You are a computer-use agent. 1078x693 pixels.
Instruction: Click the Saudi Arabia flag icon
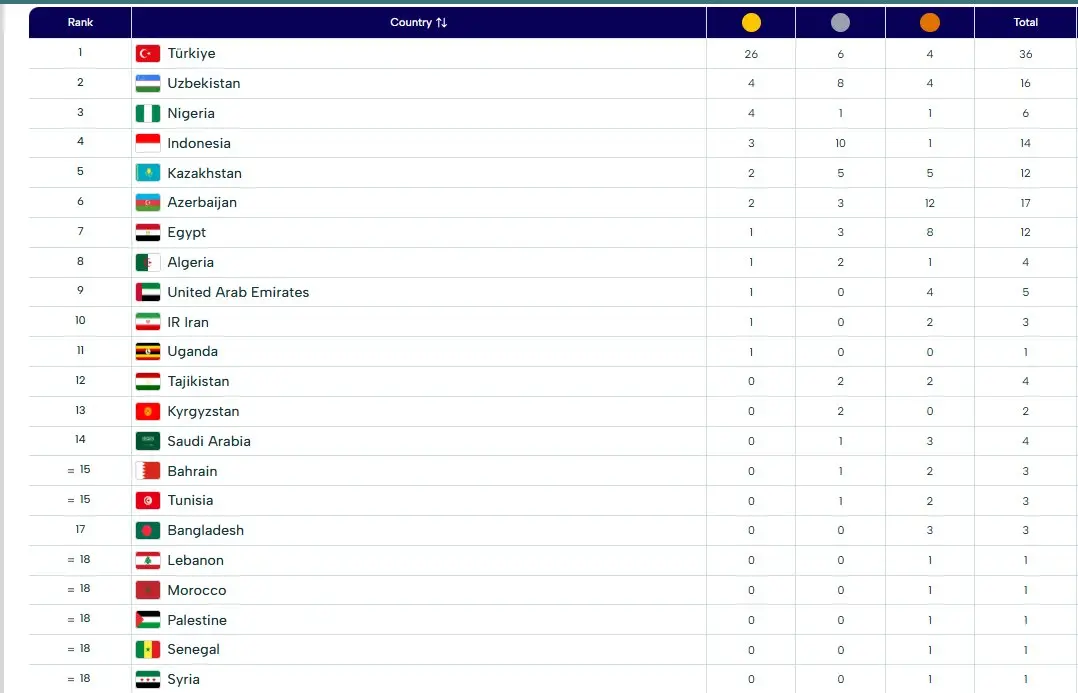pos(148,441)
